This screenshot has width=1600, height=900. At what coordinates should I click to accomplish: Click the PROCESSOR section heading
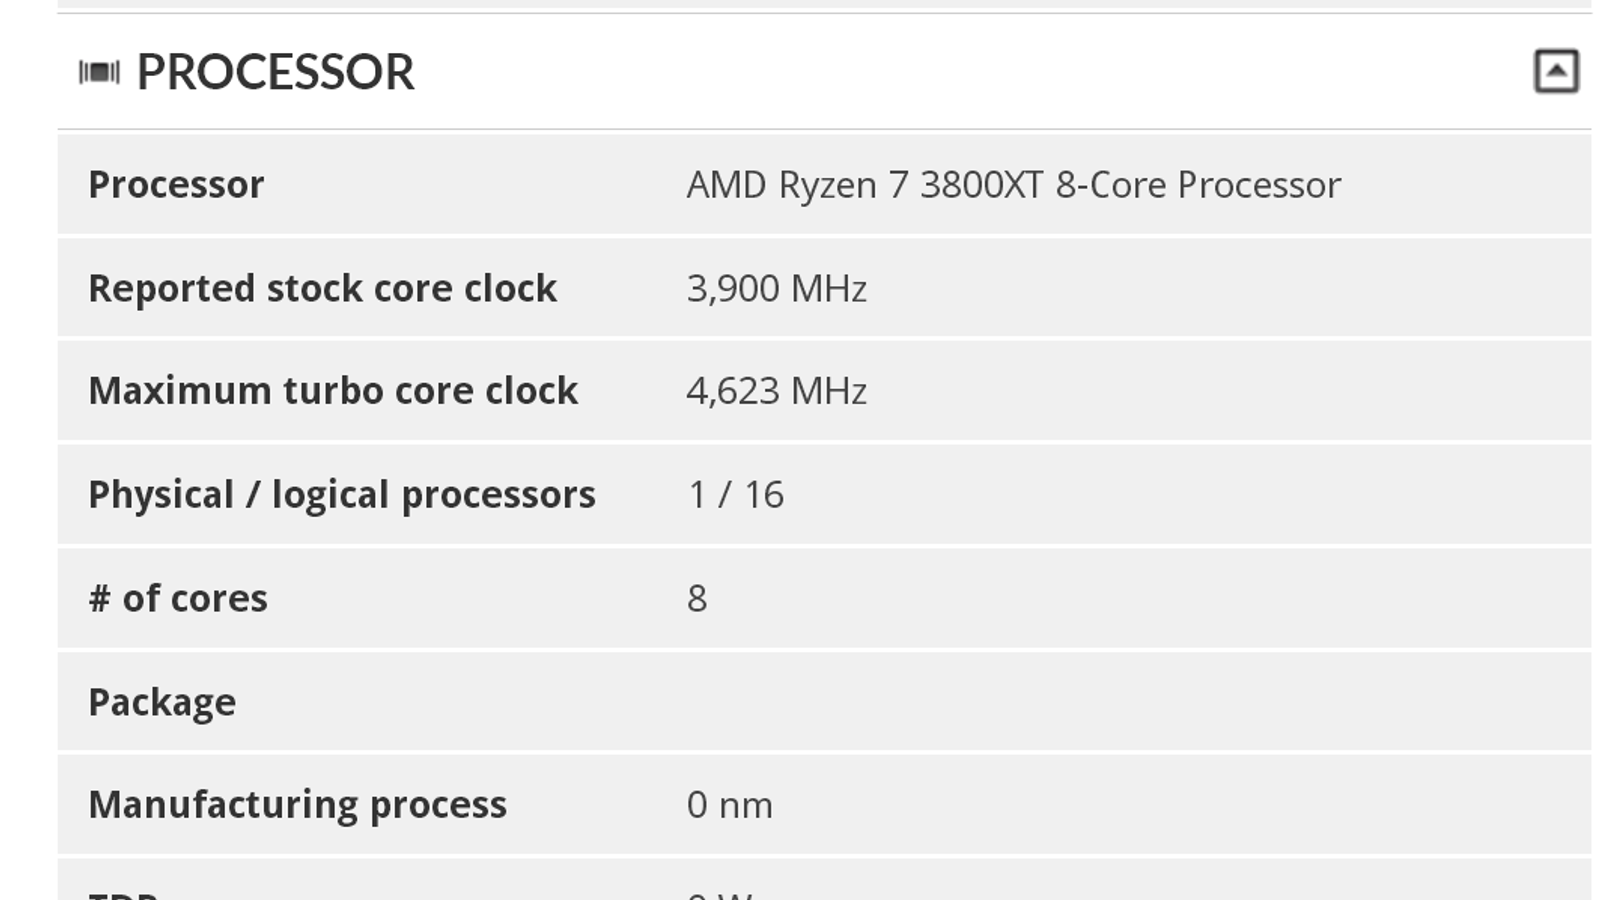click(x=275, y=72)
